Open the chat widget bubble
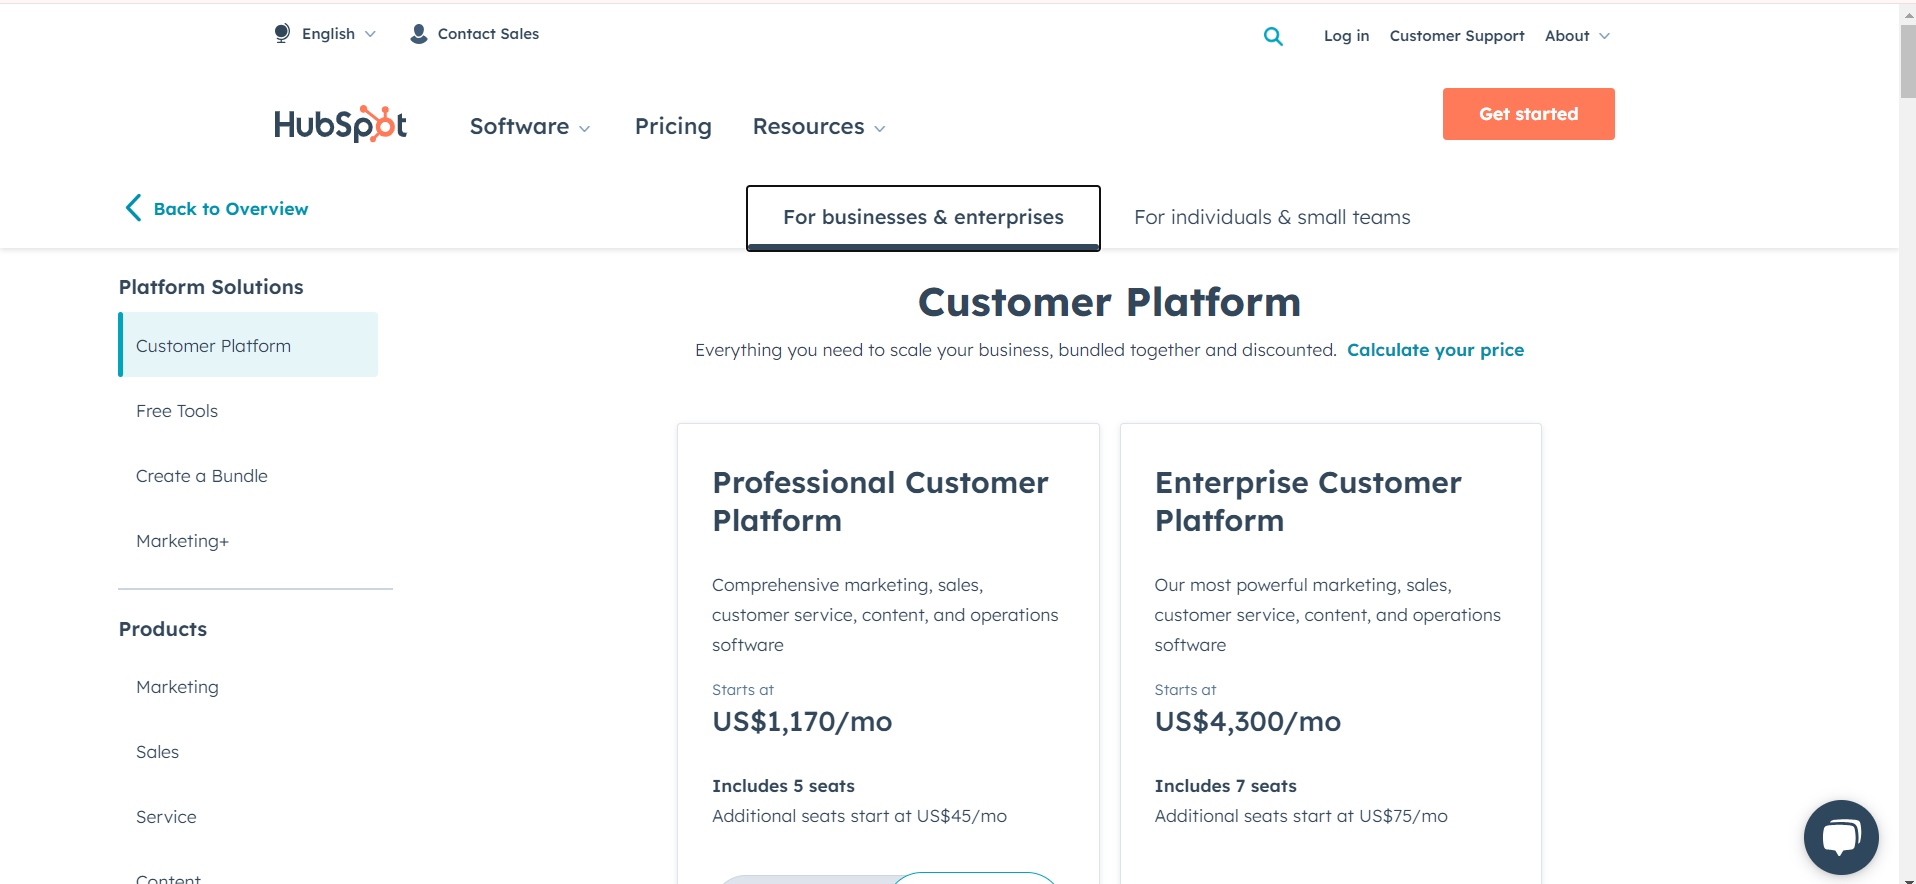The width and height of the screenshot is (1916, 884). 1840,837
